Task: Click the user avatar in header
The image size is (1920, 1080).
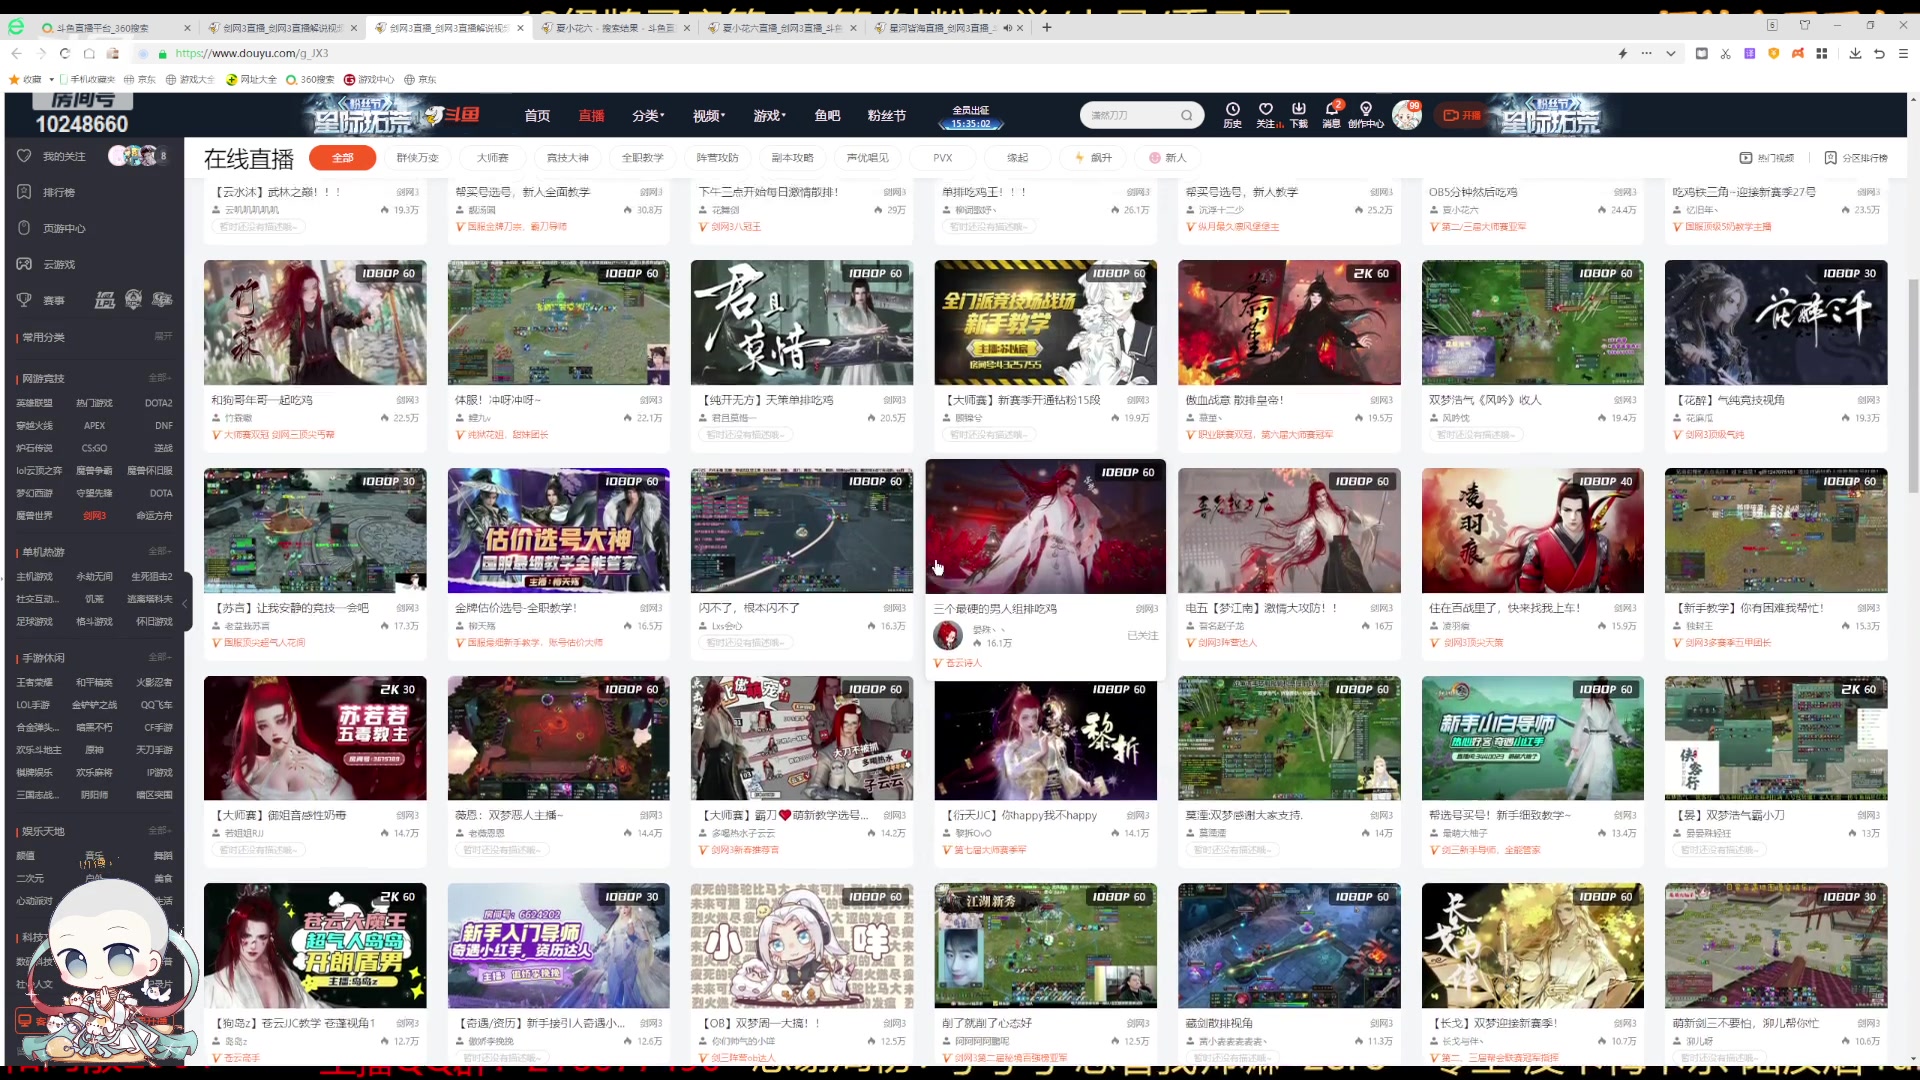Action: tap(1407, 115)
